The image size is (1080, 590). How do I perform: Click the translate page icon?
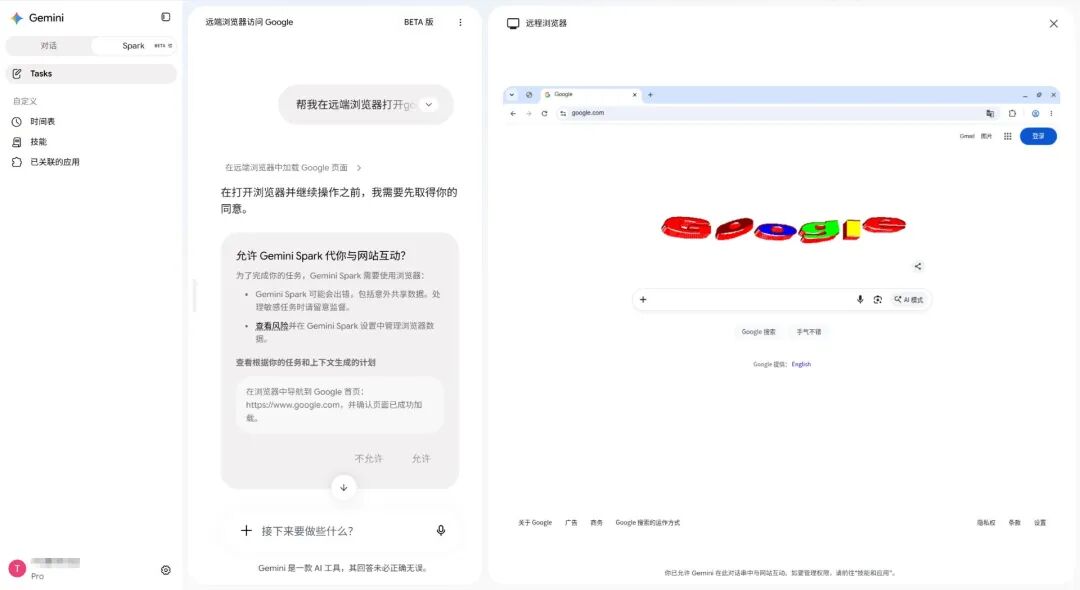click(x=990, y=114)
